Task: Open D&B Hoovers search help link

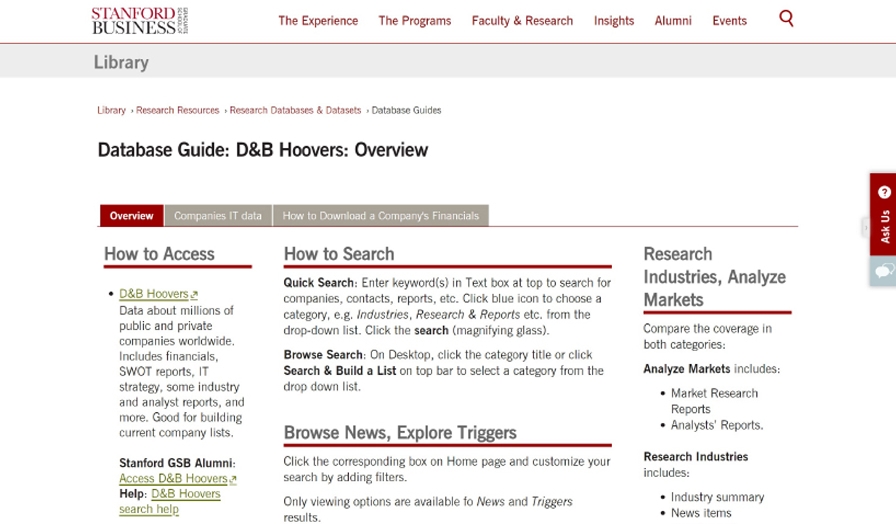Action: tap(170, 501)
